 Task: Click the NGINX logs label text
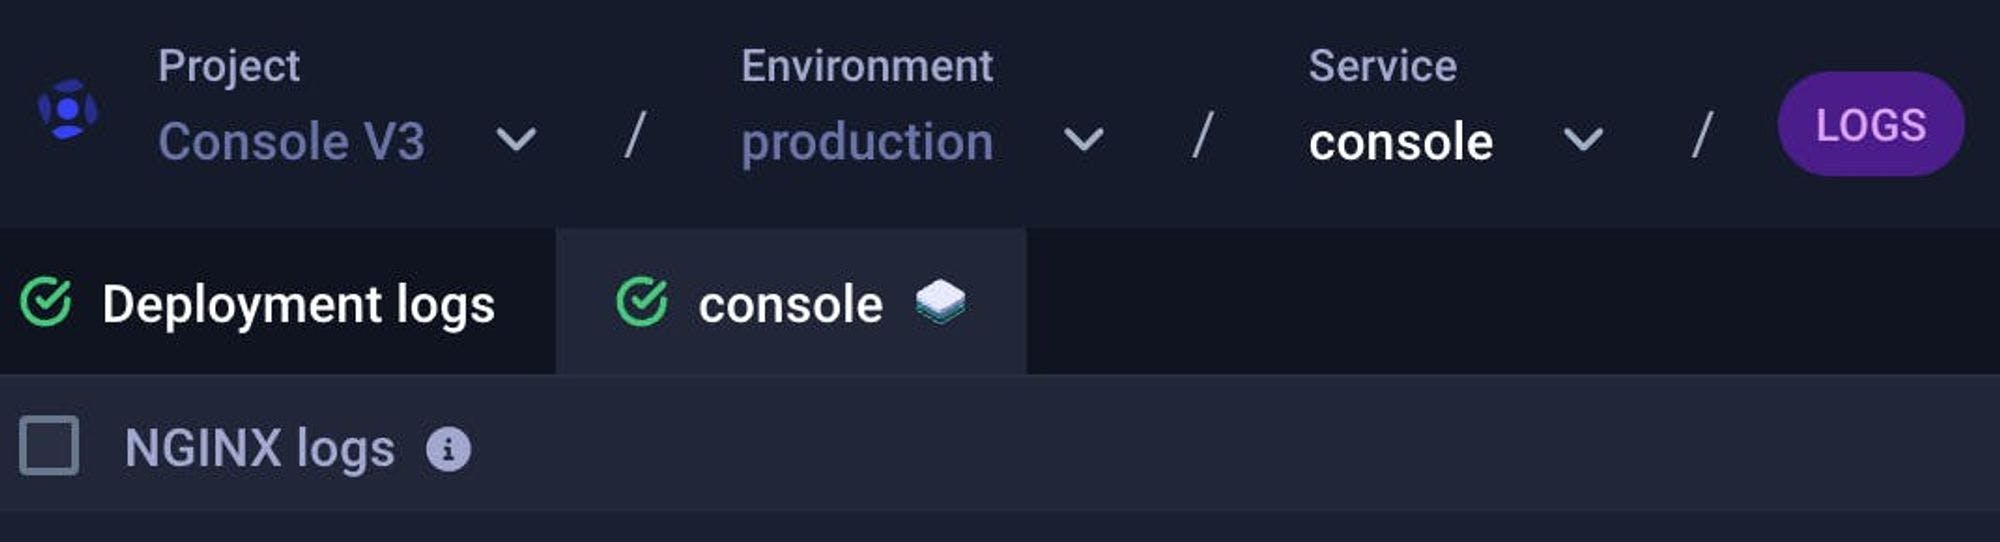point(260,449)
